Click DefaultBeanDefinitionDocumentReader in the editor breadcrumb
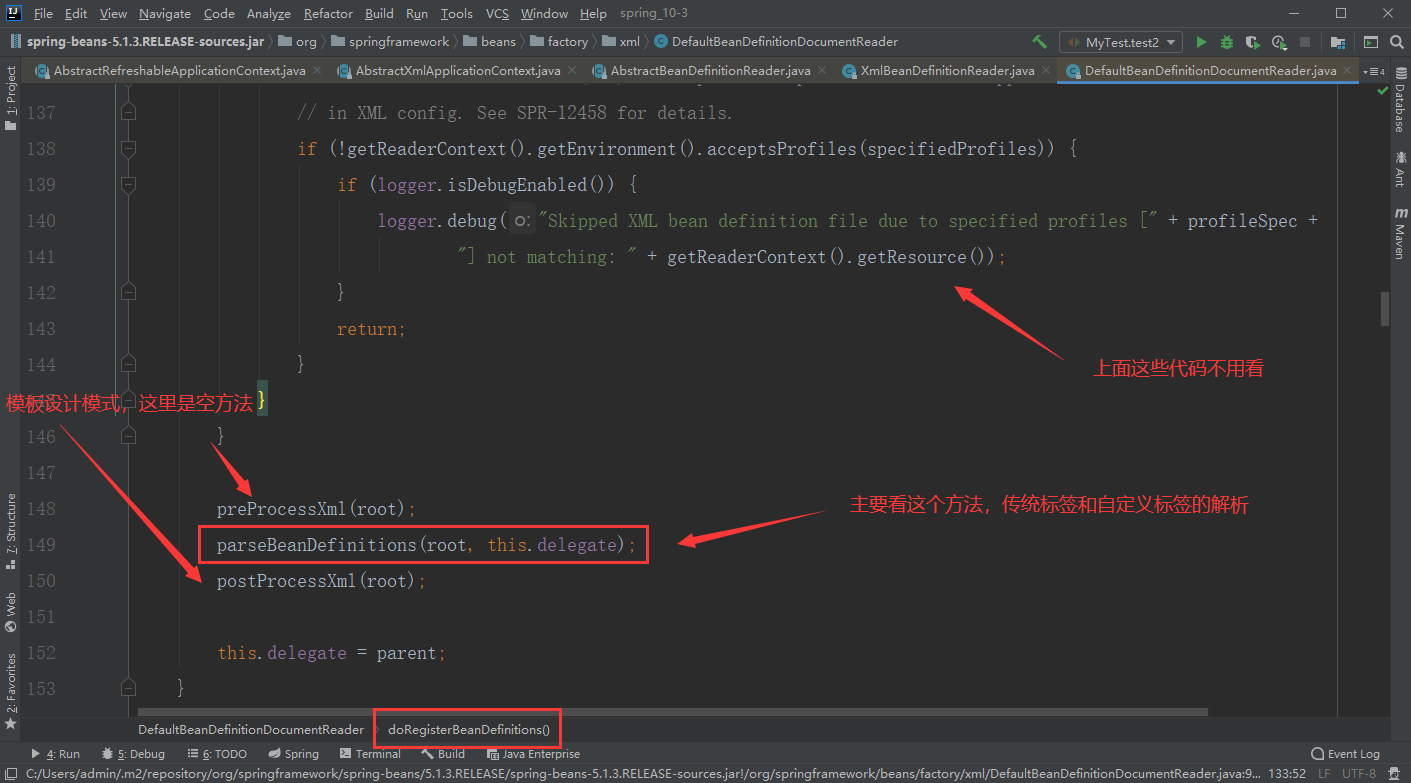Screen dimensions: 1411x783 click(x=251, y=730)
